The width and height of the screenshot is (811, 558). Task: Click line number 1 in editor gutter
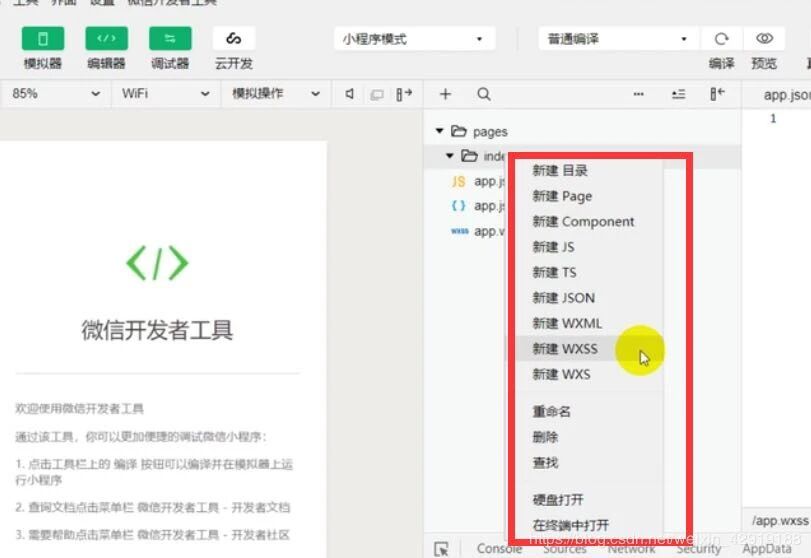coord(773,118)
